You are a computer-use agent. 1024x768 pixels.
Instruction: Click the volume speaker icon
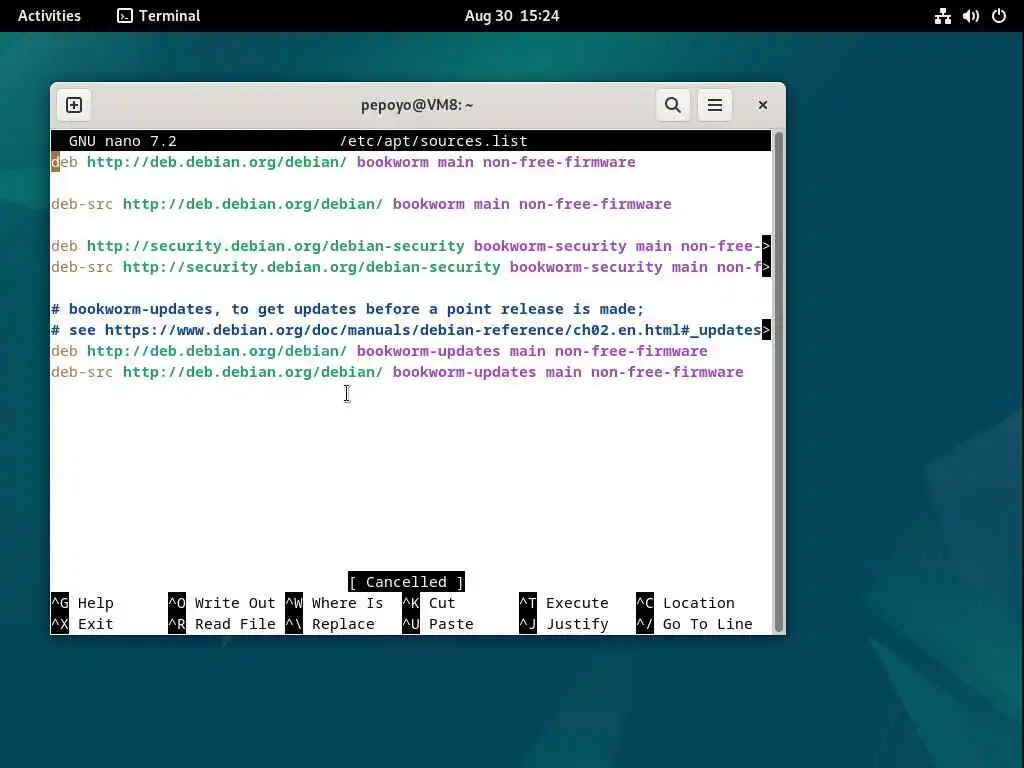point(970,16)
